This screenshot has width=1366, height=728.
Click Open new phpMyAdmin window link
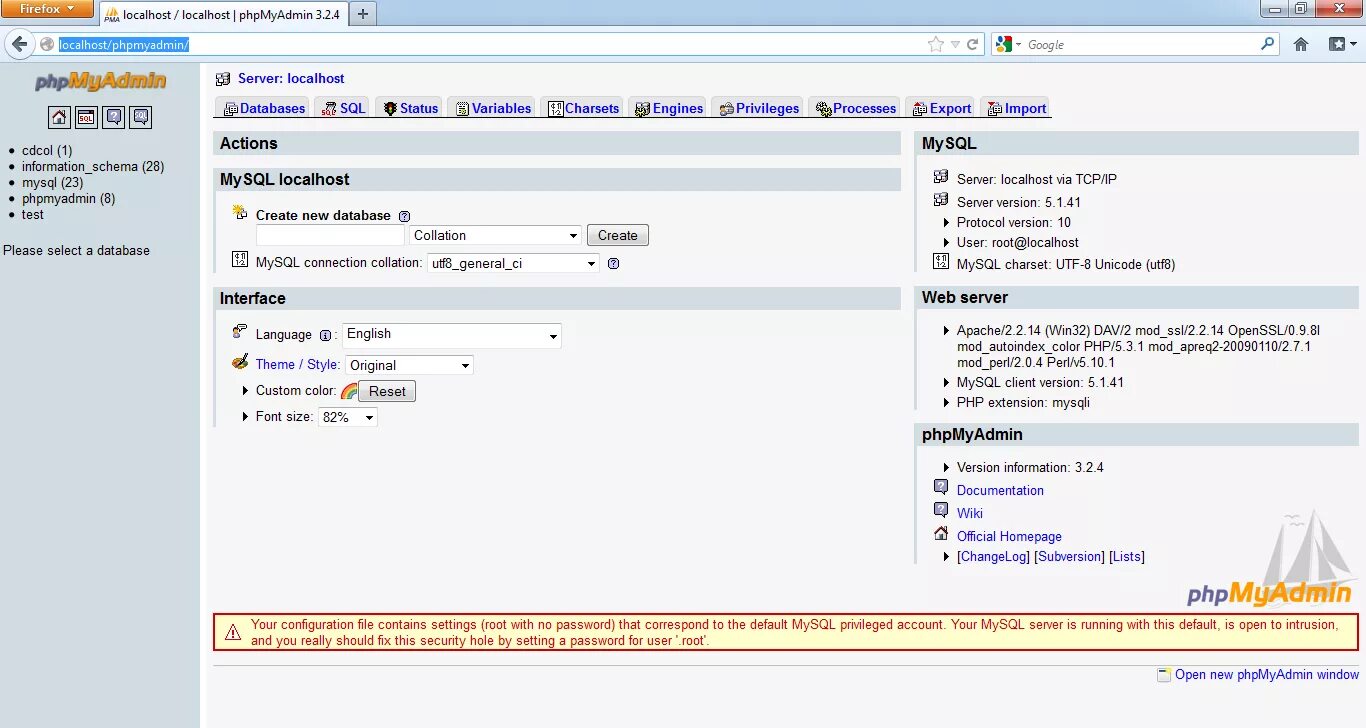pos(1267,675)
